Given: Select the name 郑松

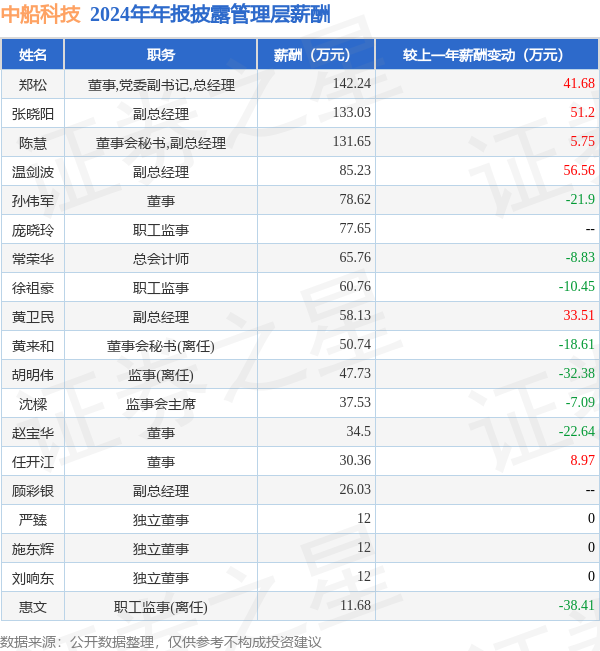Looking at the screenshot, I should tap(33, 85).
